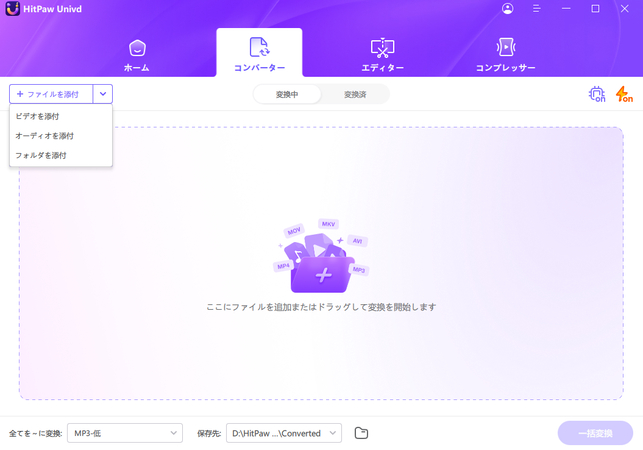Viewport: 643px width, 450px height.
Task: Click the drag-files-here hint text
Action: 321,307
